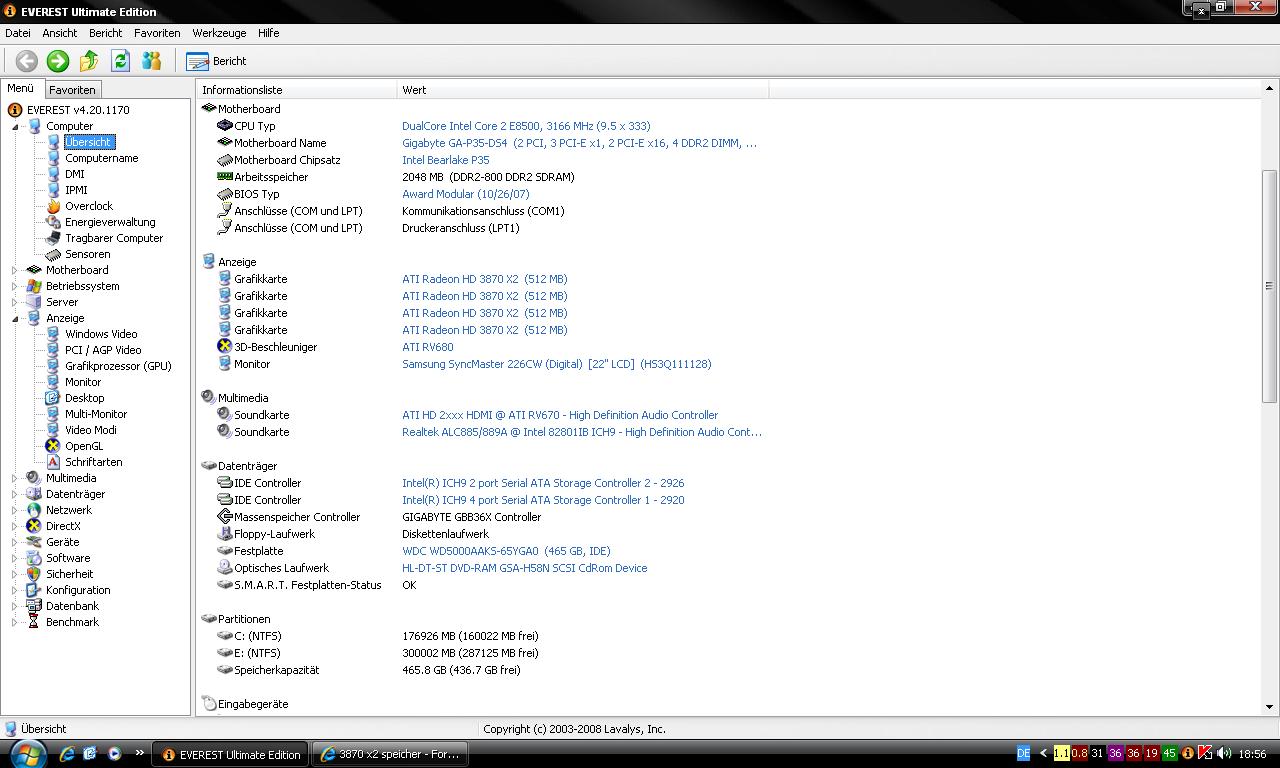Collapse the Anzeige tree node
Viewport: 1280px width, 768px height.
(x=15, y=318)
